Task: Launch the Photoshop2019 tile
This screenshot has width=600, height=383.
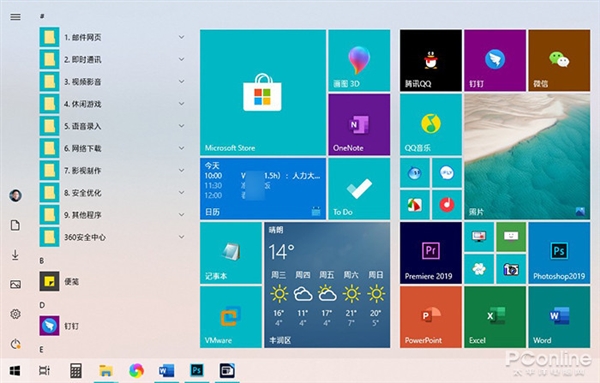Action: pyautogui.click(x=559, y=253)
